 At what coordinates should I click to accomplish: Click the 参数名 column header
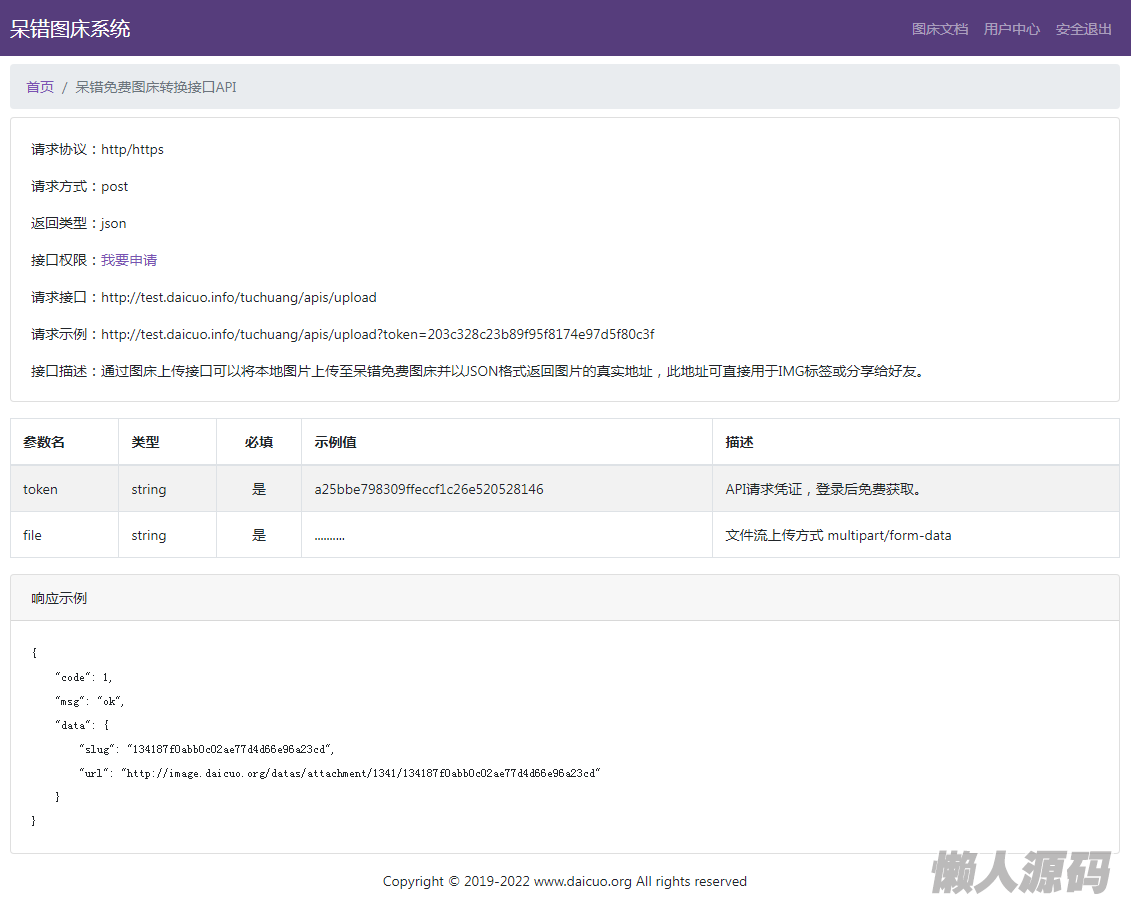point(44,442)
